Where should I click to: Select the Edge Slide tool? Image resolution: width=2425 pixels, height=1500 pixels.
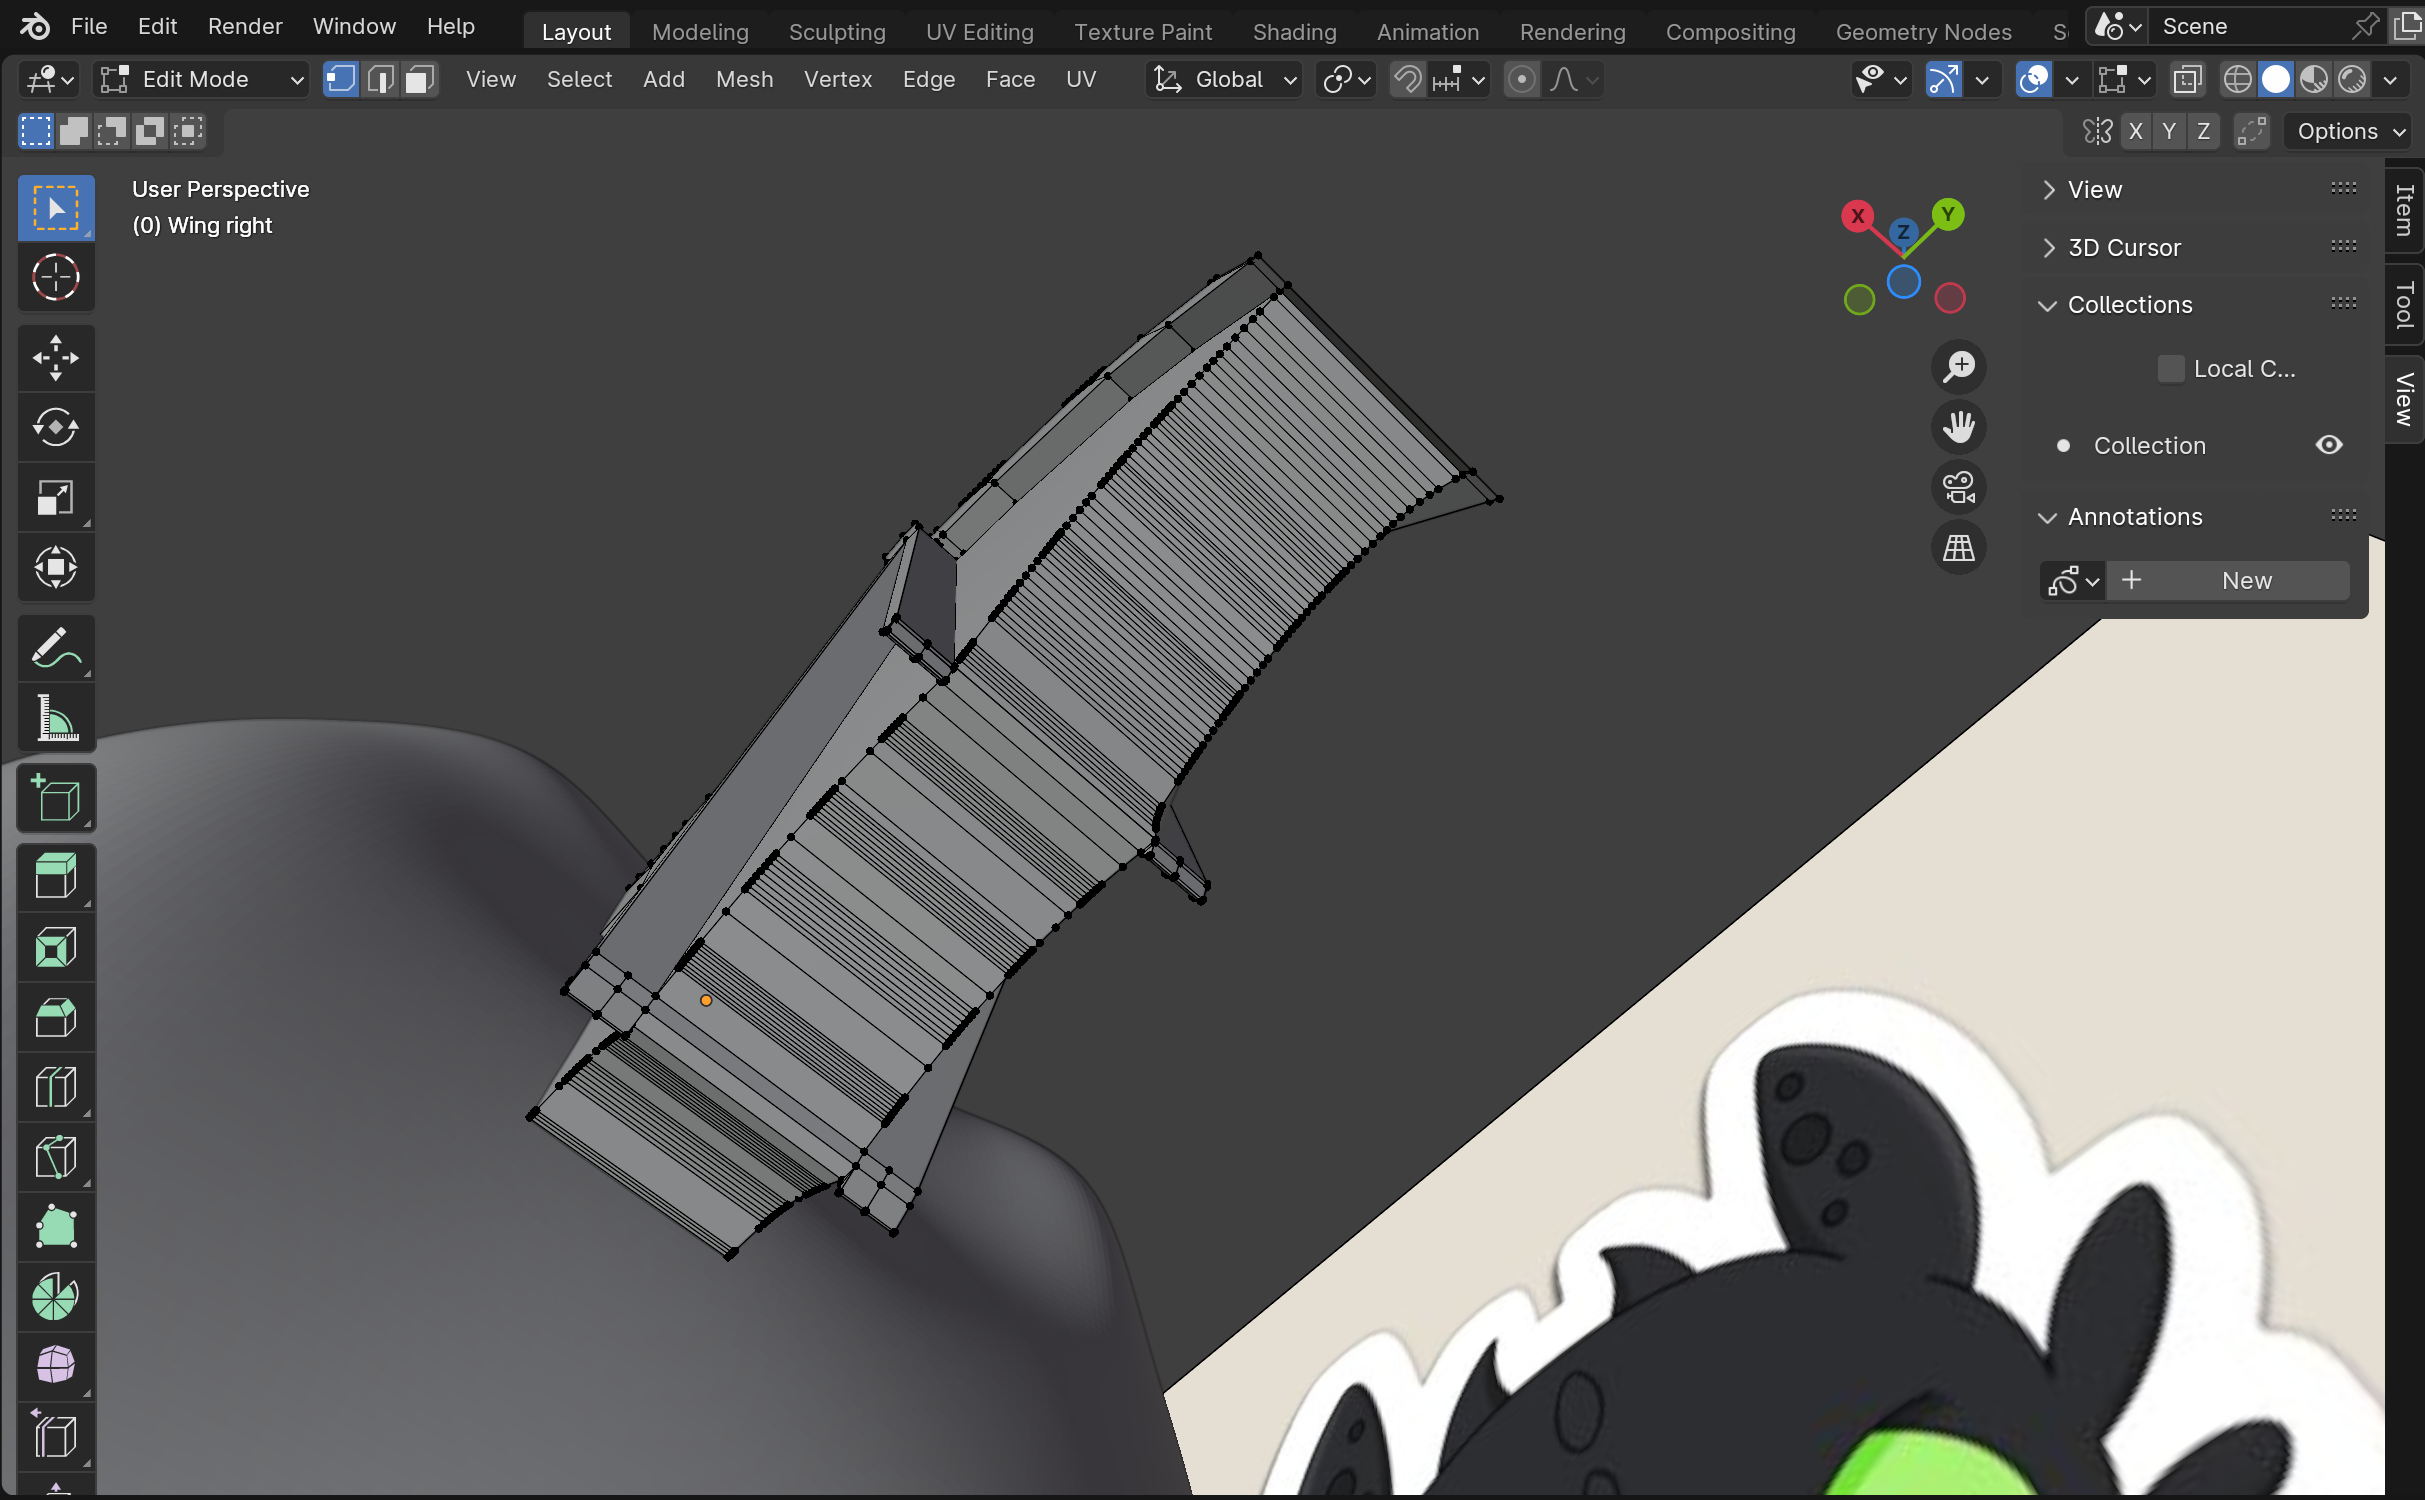click(x=56, y=1437)
